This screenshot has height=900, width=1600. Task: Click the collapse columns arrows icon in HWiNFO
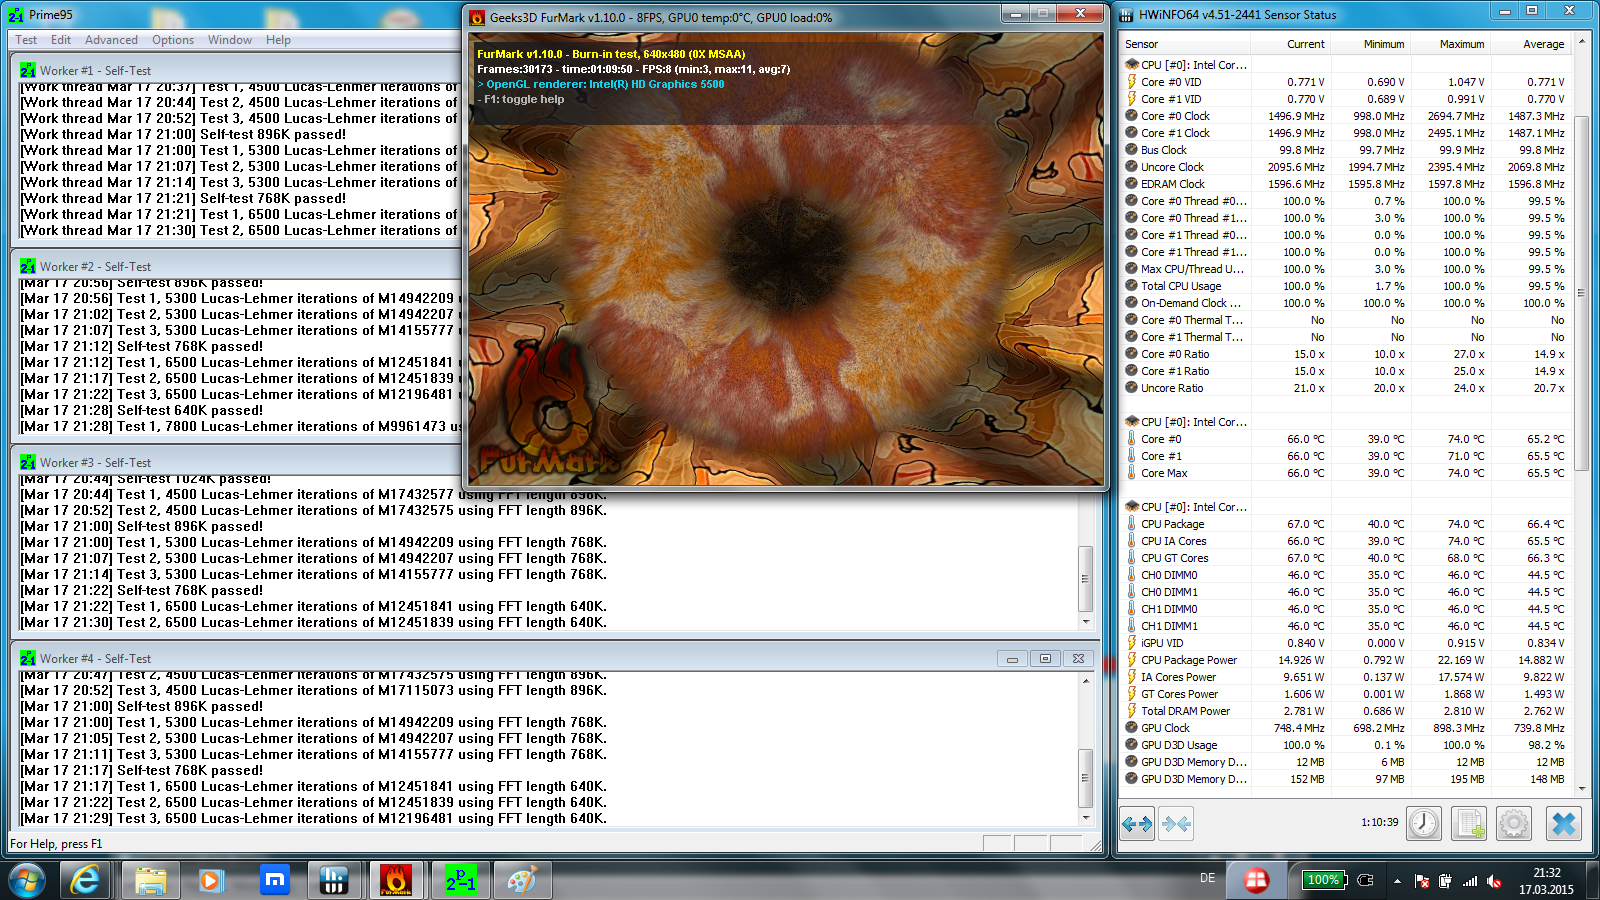(x=1176, y=824)
